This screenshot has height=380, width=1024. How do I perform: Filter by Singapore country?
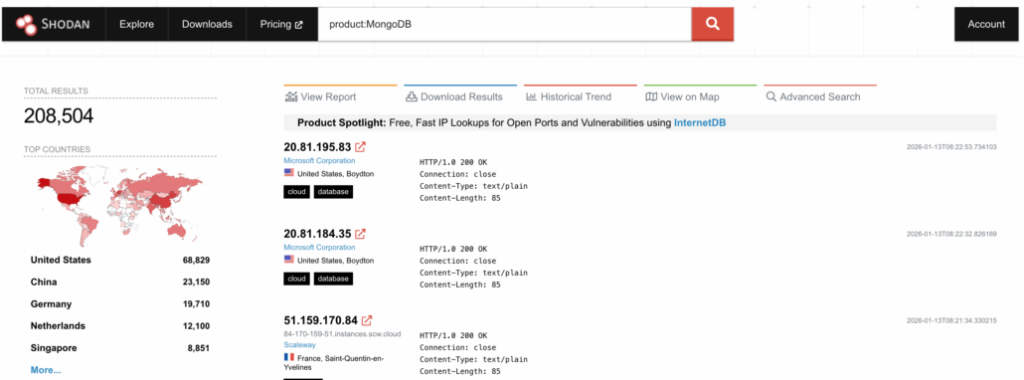(54, 348)
